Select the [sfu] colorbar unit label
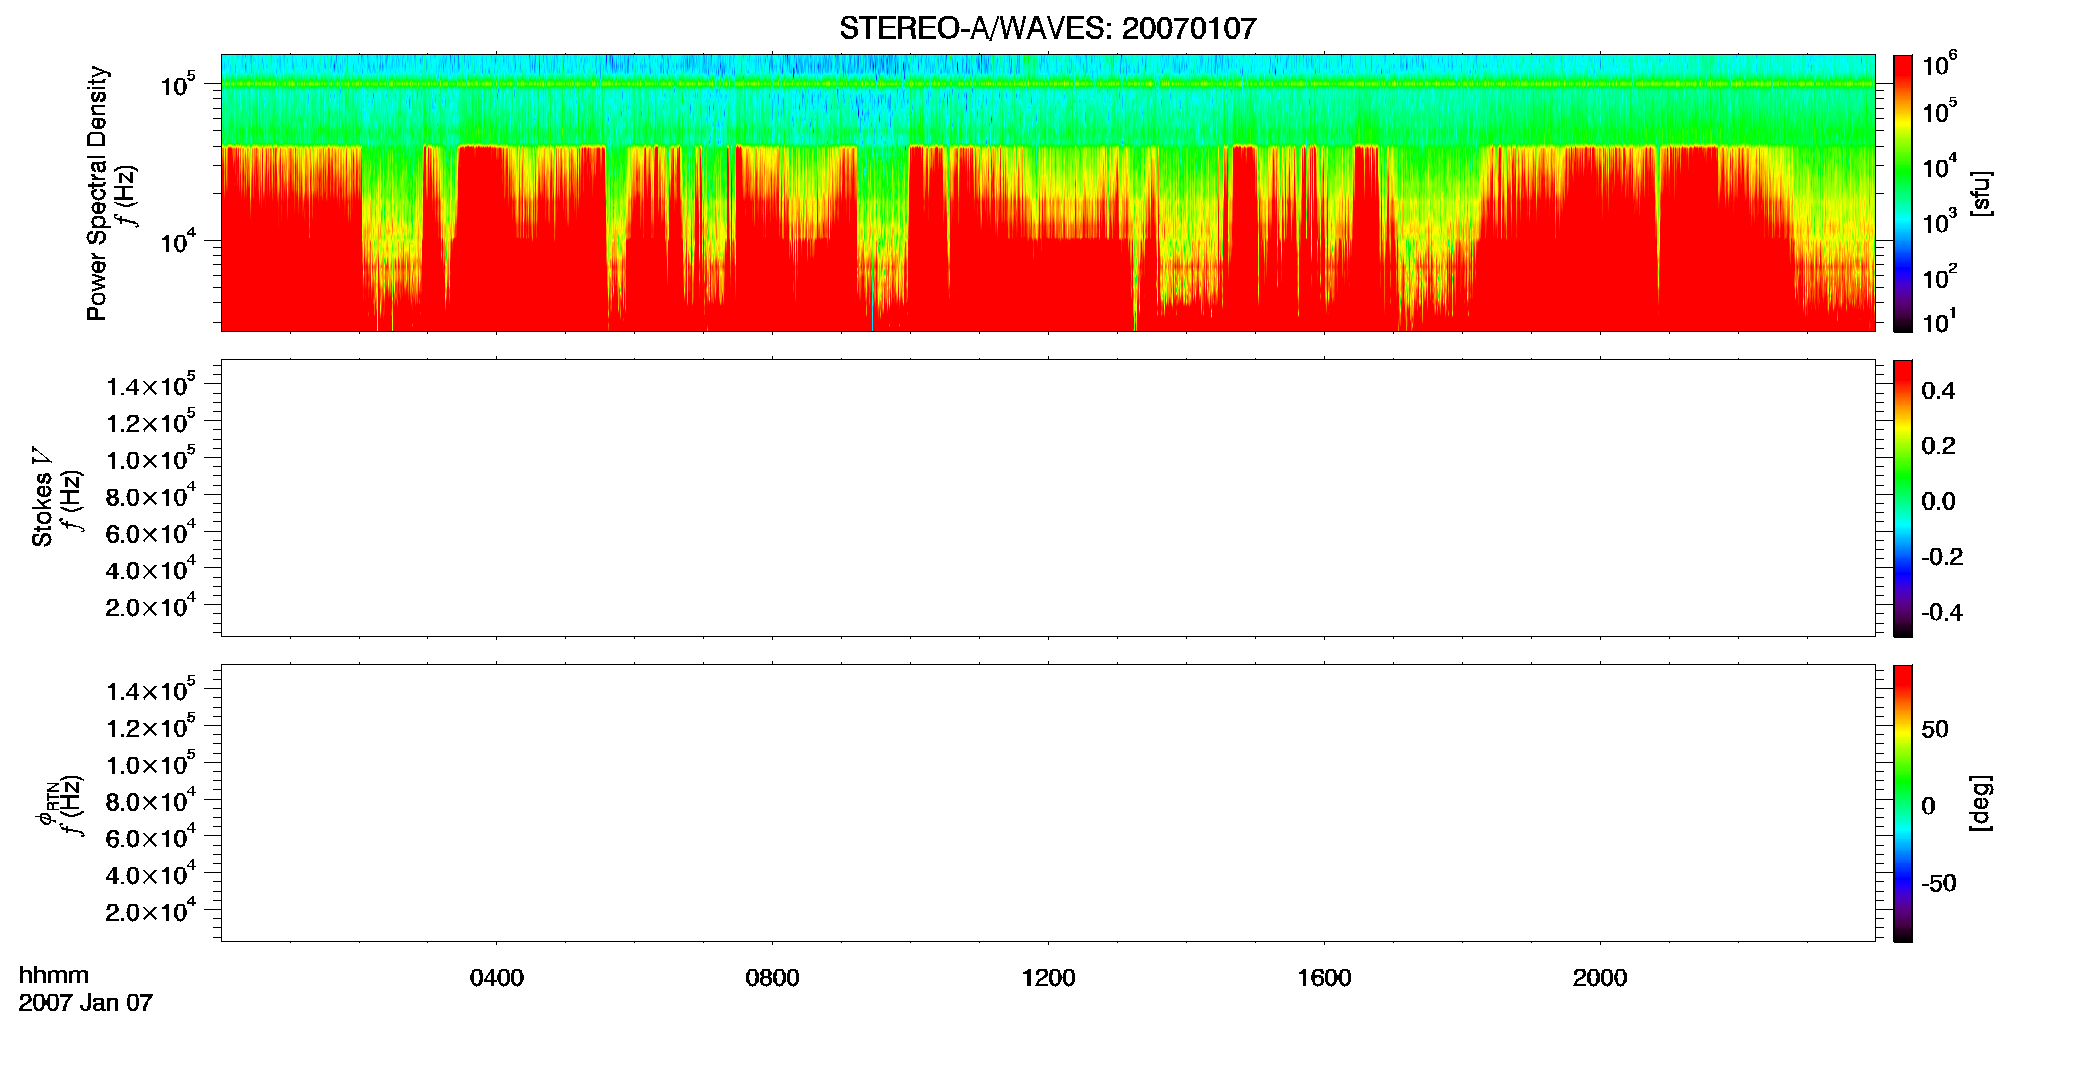This screenshot has height=1080, width=2096. click(x=1981, y=194)
